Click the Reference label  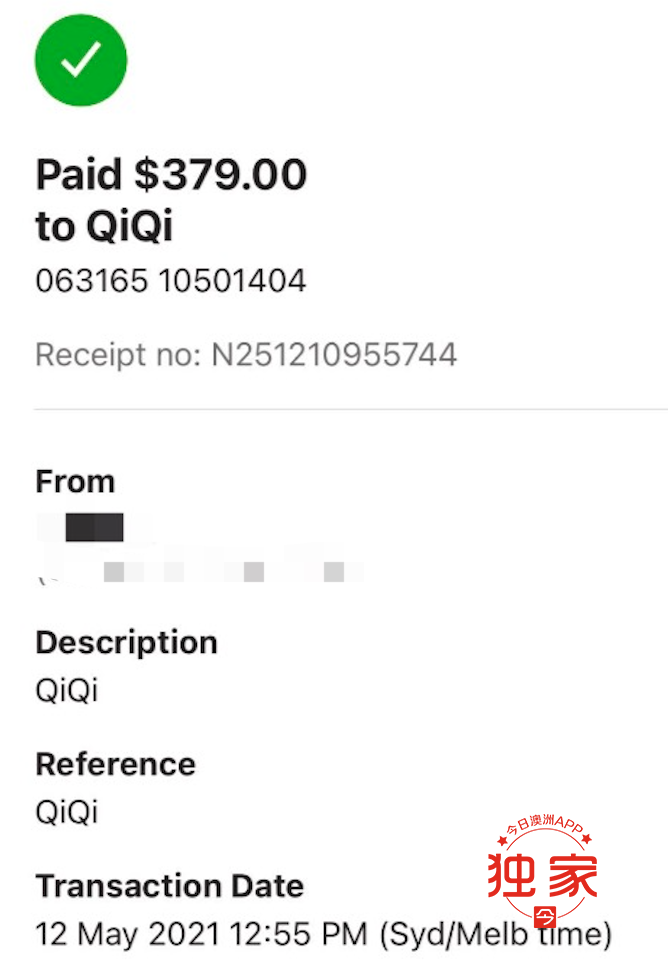click(x=116, y=764)
